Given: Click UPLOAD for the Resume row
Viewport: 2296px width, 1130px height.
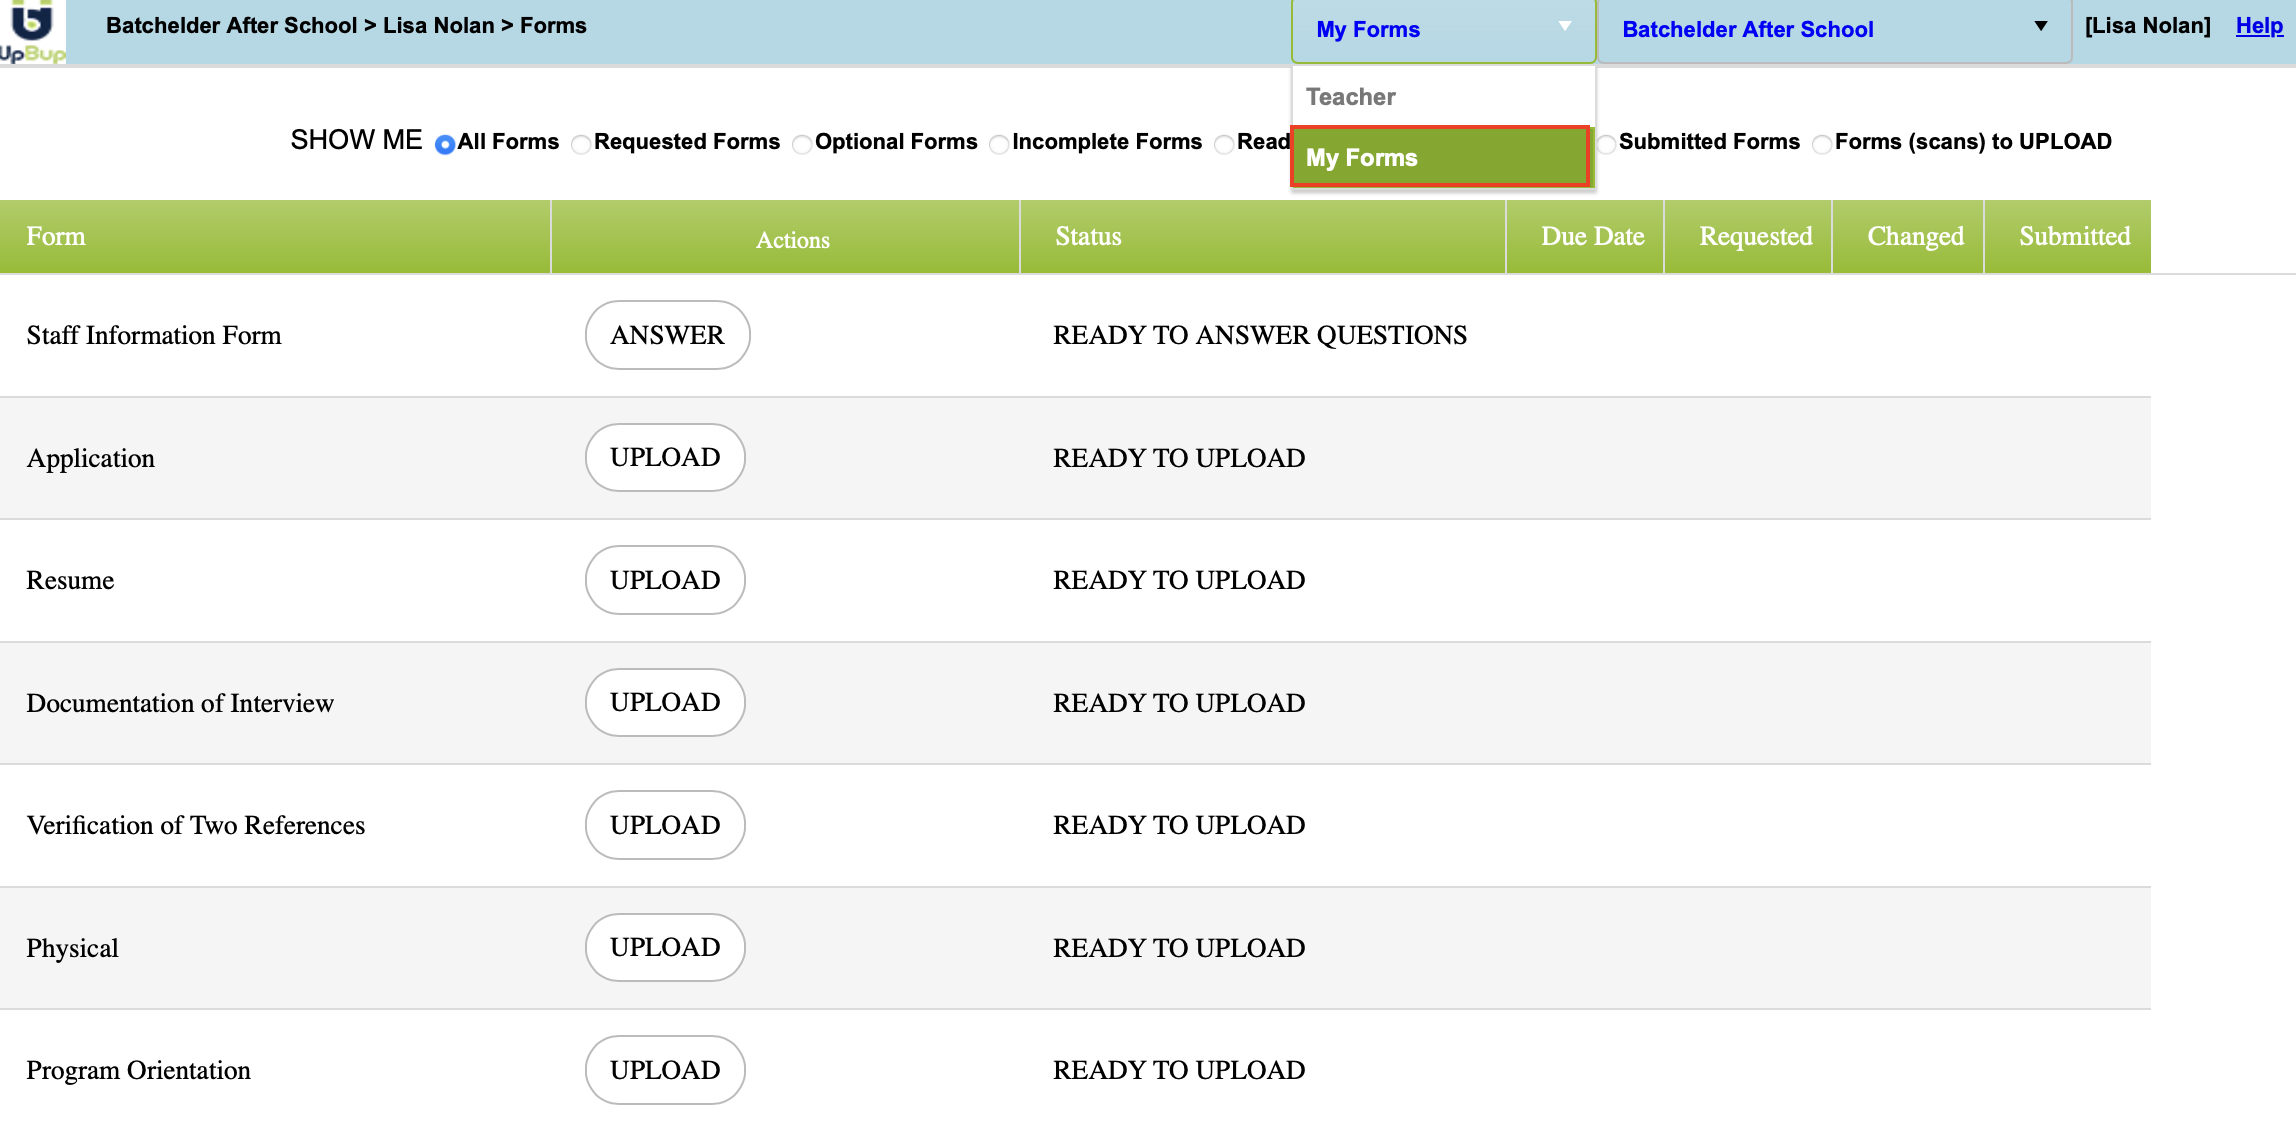Looking at the screenshot, I should (665, 580).
